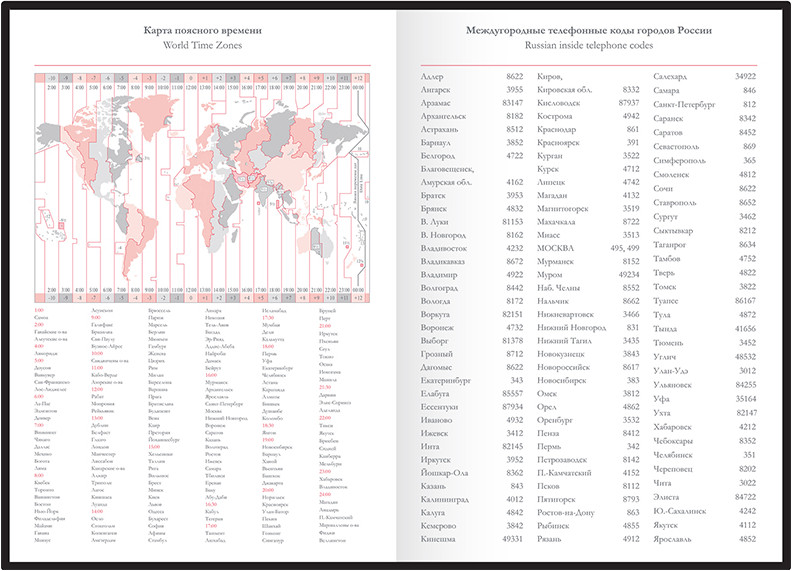Click Greenland on the world time zone map

[148, 112]
